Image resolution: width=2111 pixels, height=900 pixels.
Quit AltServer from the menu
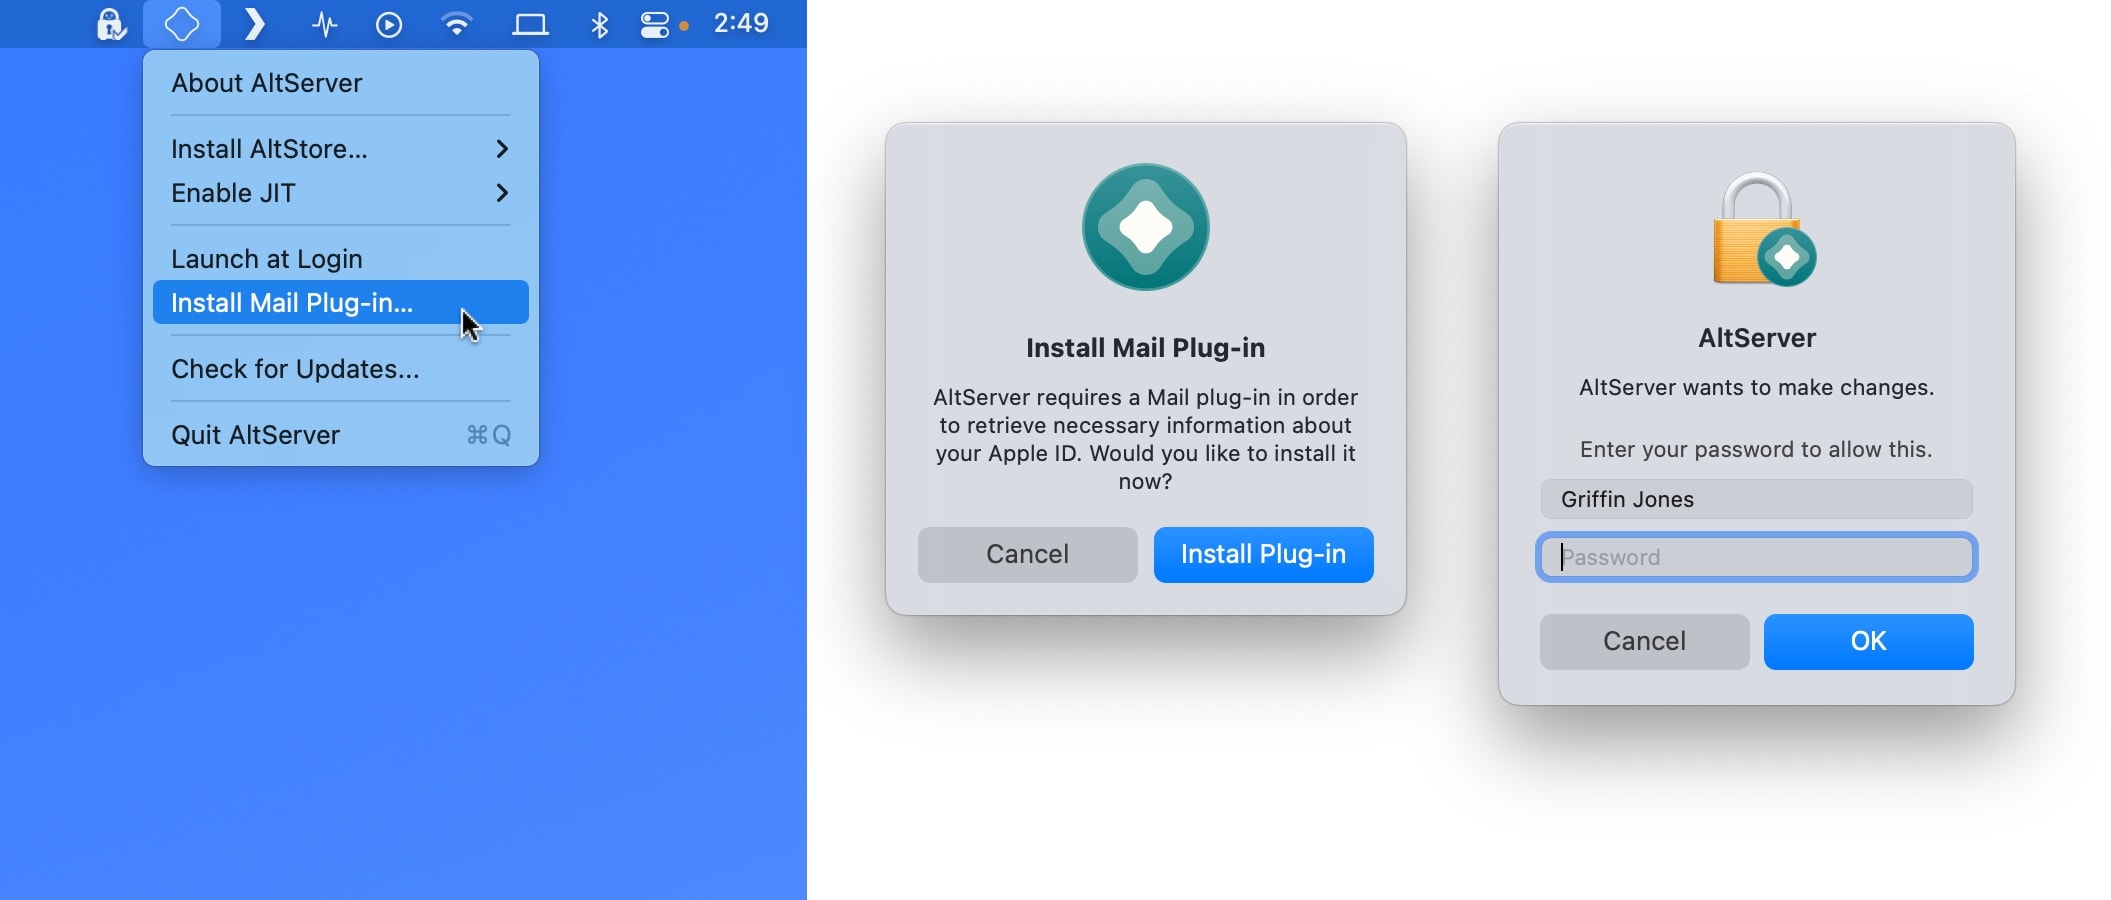[x=256, y=435]
